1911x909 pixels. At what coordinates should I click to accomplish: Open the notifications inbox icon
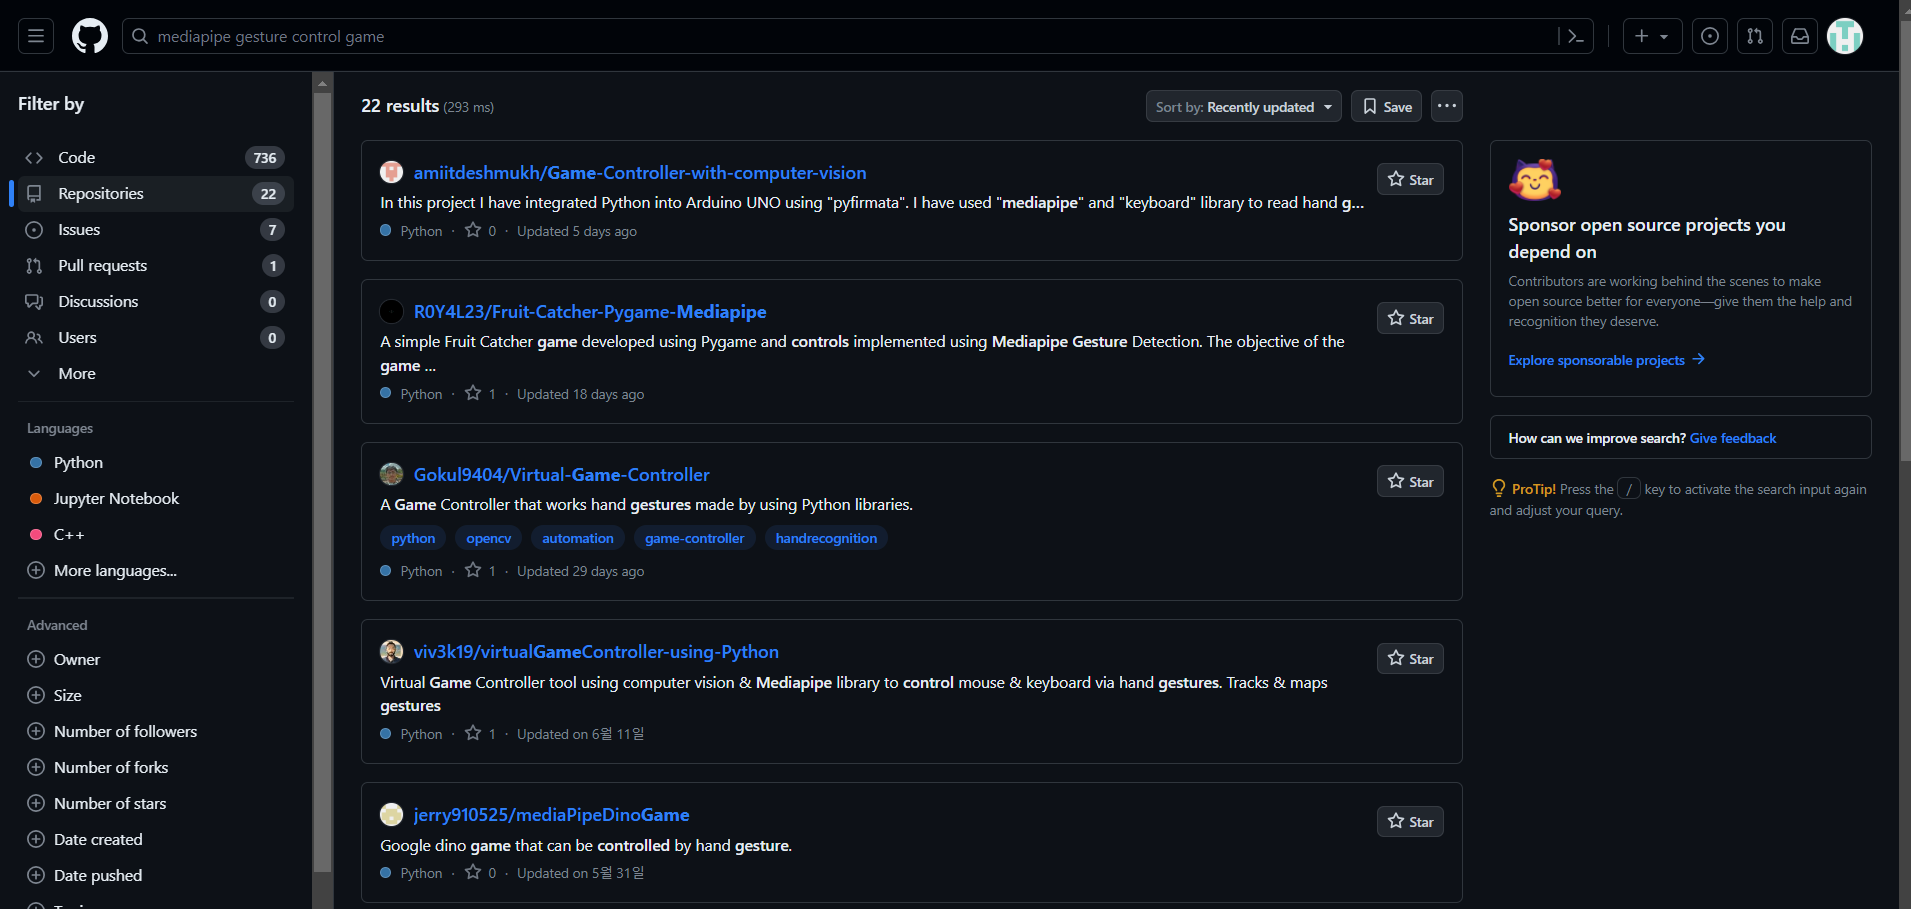(x=1800, y=36)
